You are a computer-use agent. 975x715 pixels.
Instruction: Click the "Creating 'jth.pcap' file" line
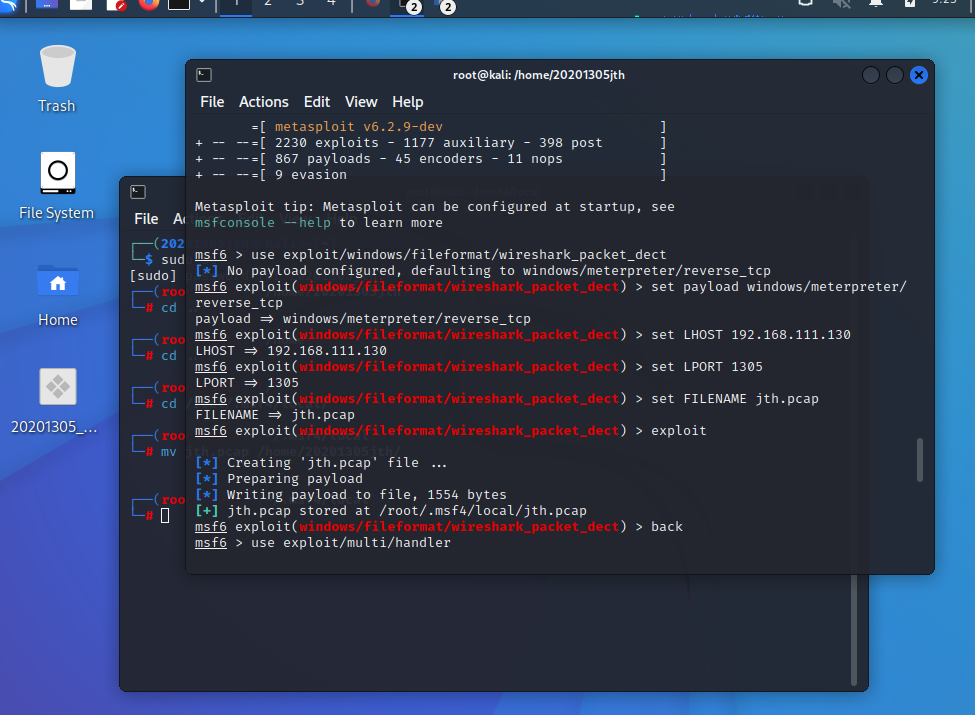pyautogui.click(x=321, y=463)
